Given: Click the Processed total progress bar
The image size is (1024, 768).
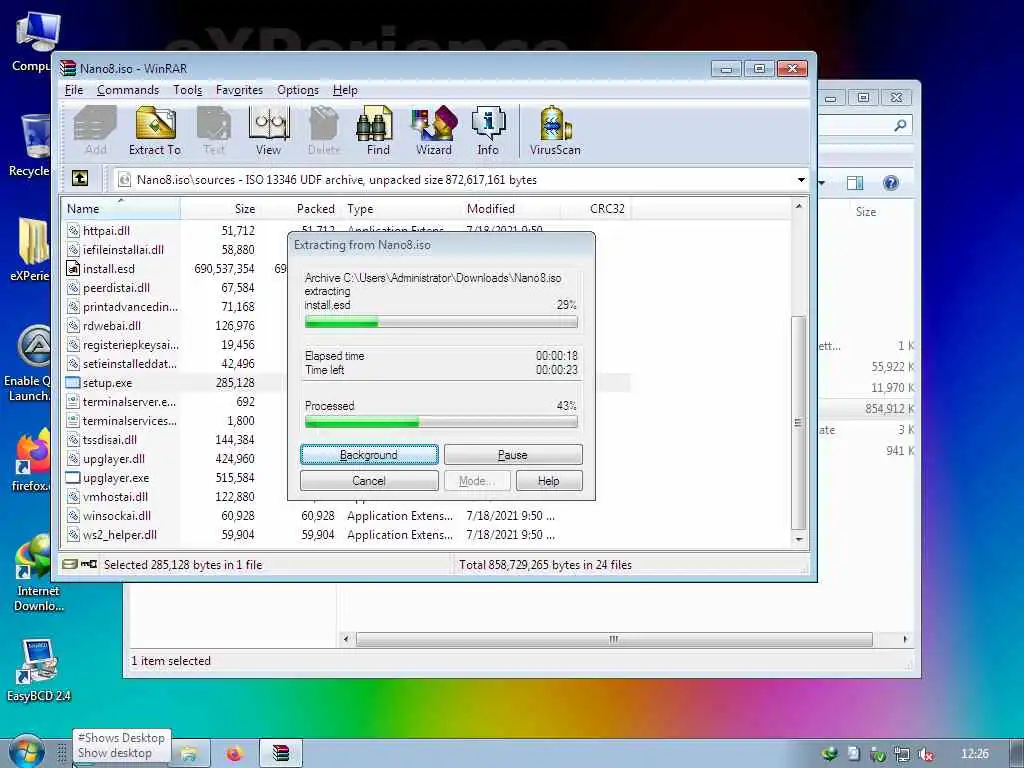Looking at the screenshot, I should (x=441, y=423).
